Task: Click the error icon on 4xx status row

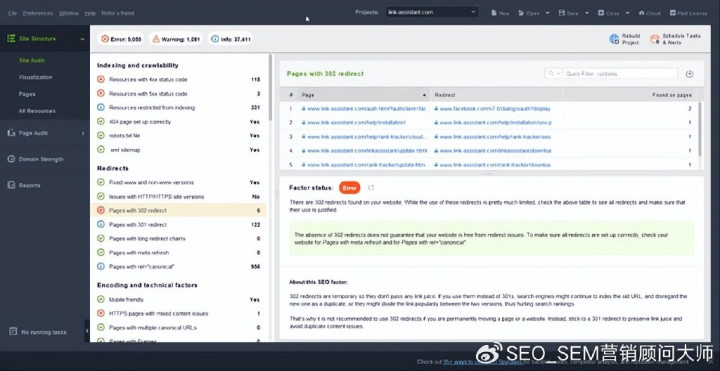Action: click(x=101, y=79)
